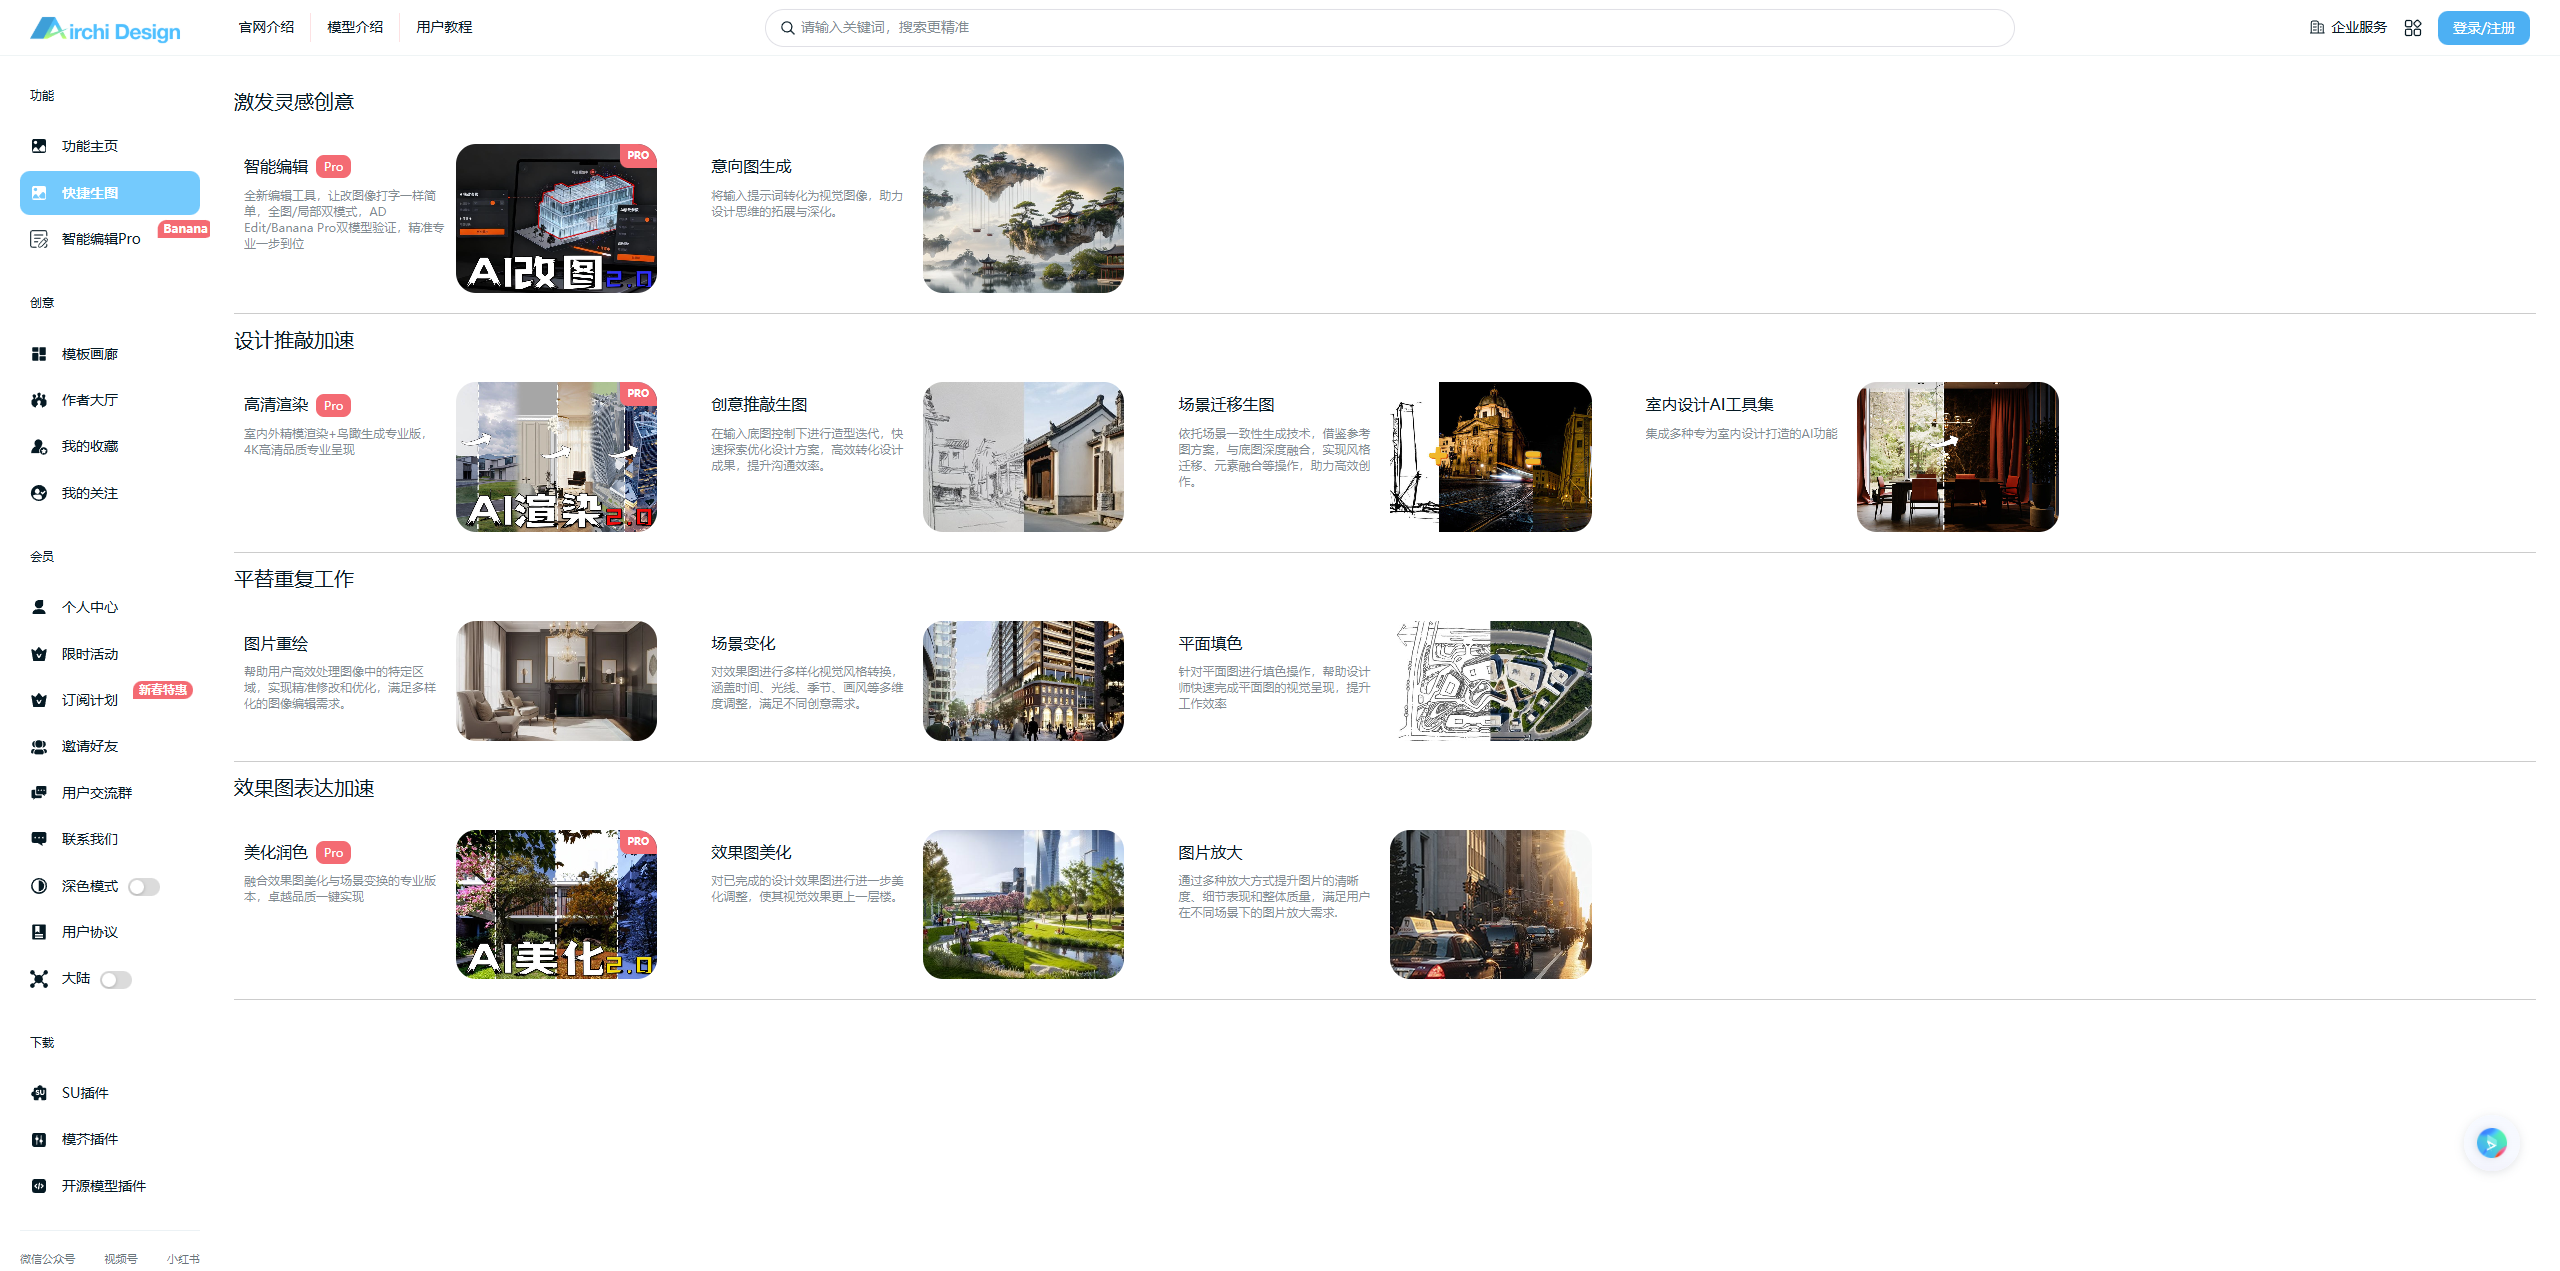Open 邀请好友 invite friends icon
2560x1271 pixels.
(39, 747)
